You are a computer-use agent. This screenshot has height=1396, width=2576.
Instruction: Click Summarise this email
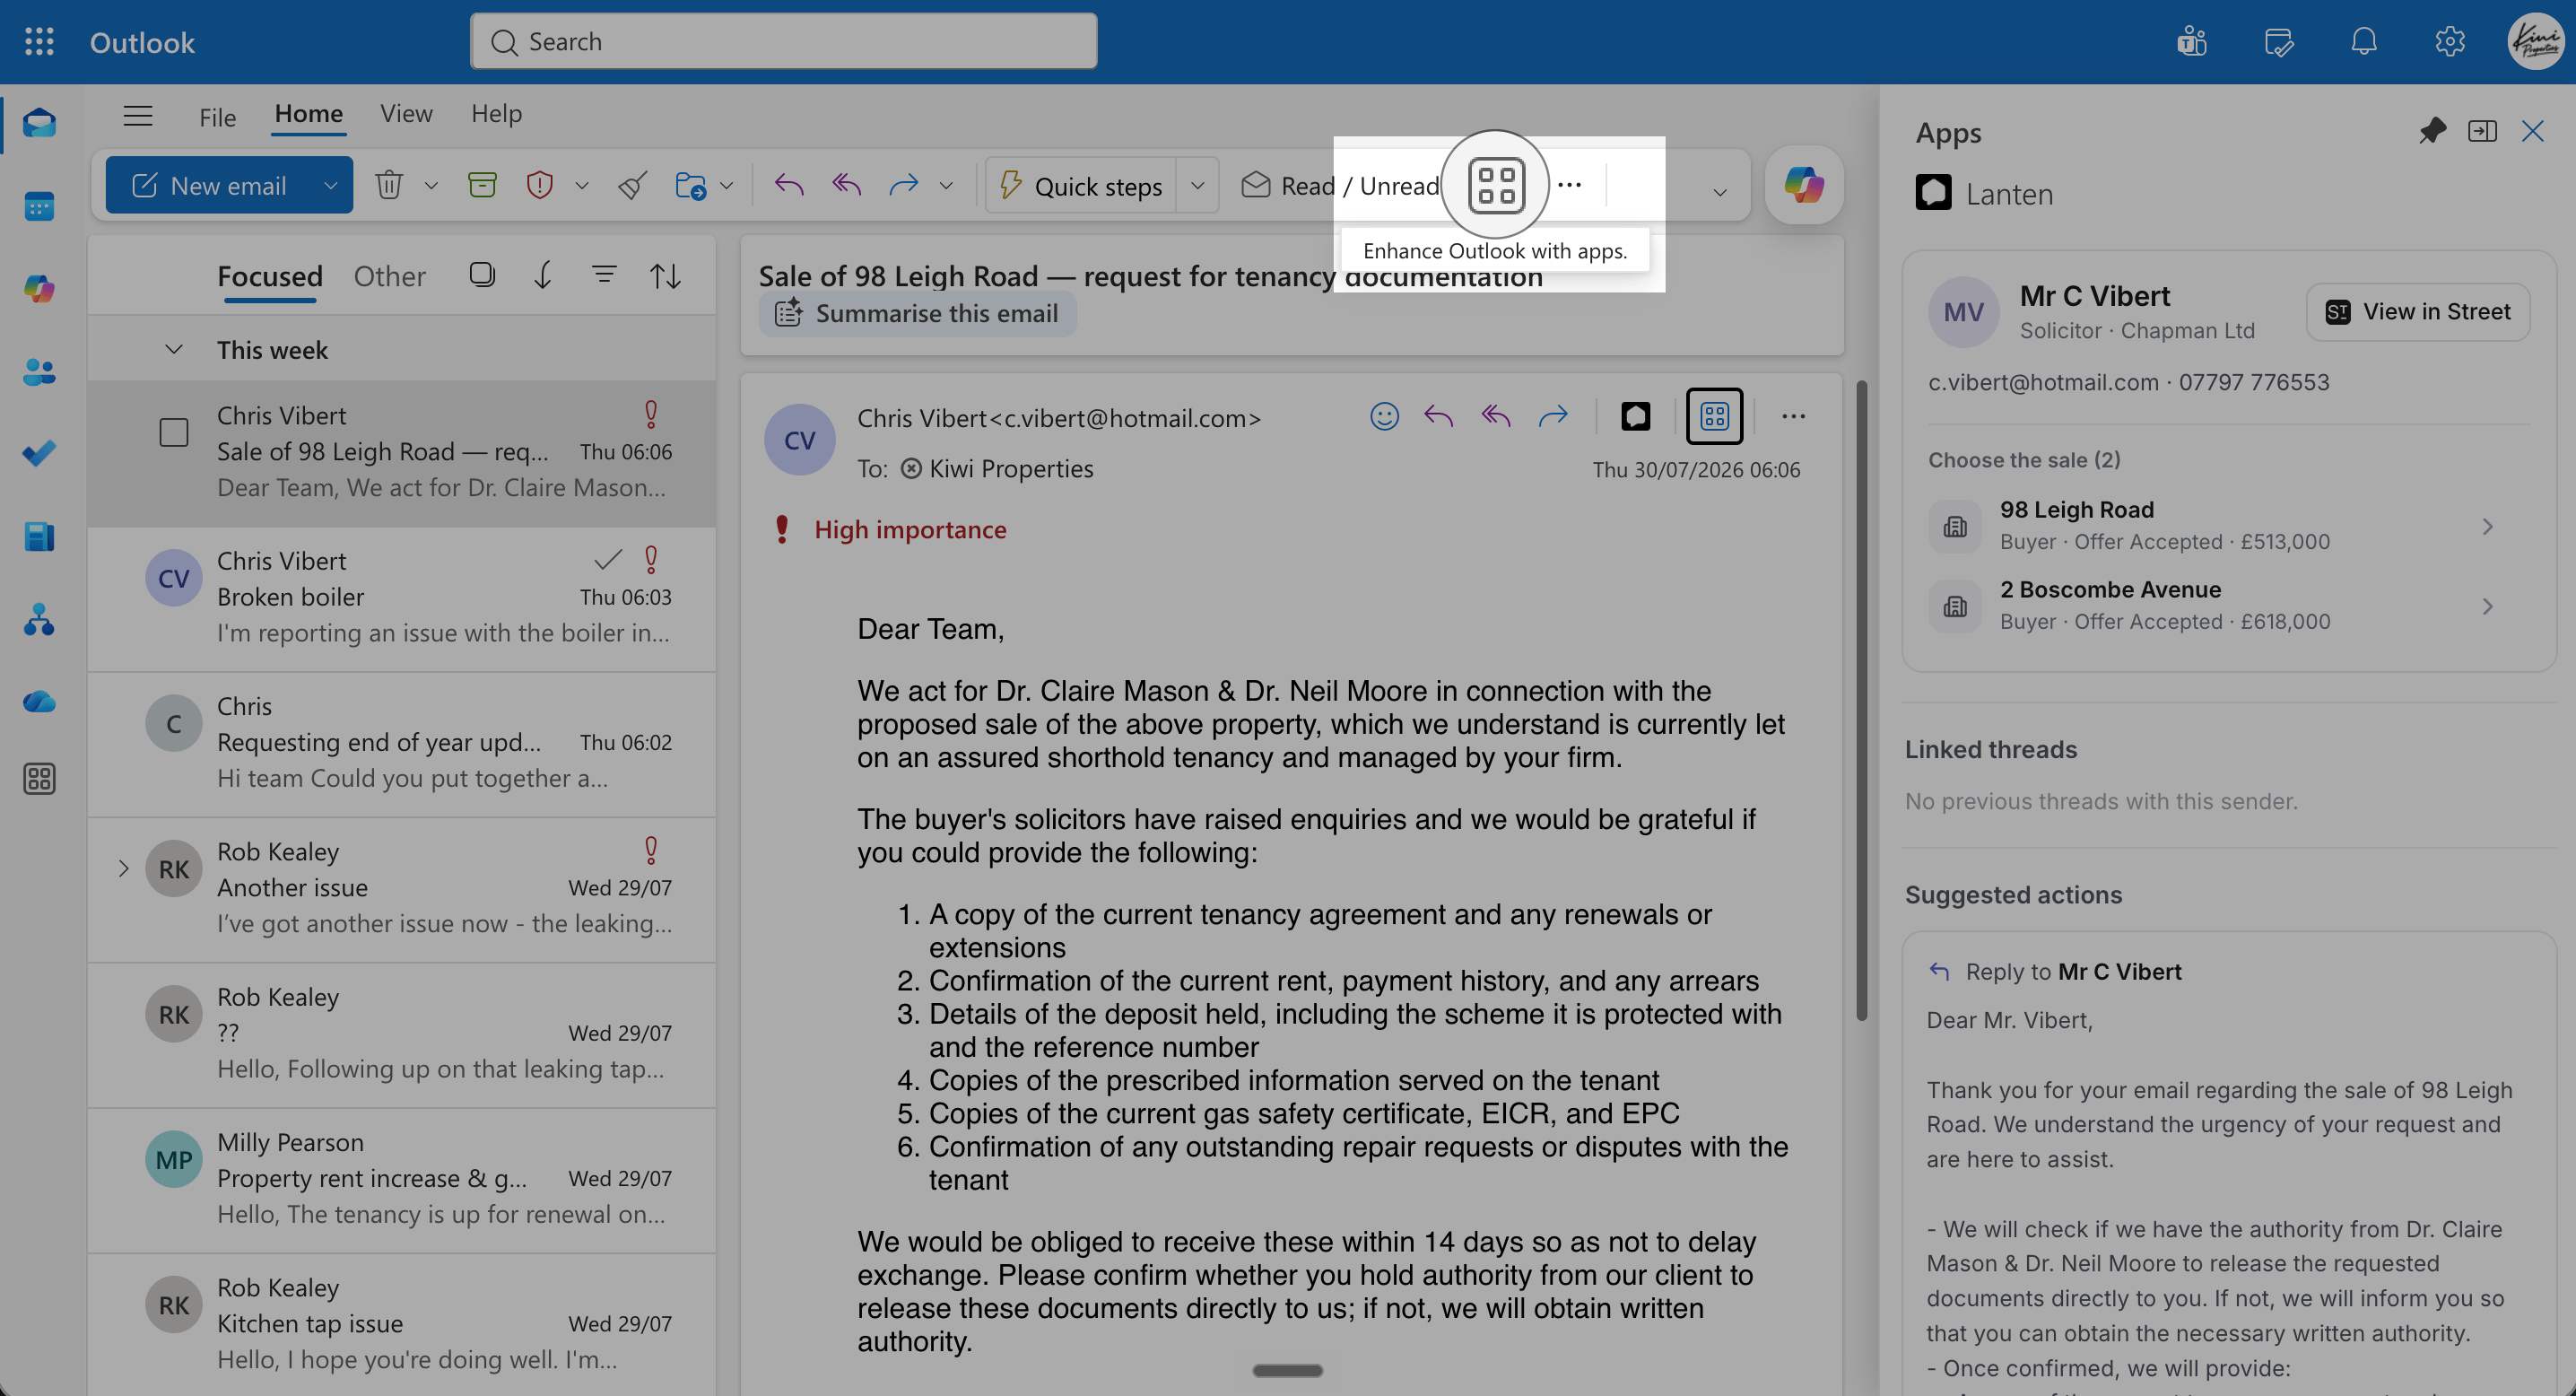(917, 314)
